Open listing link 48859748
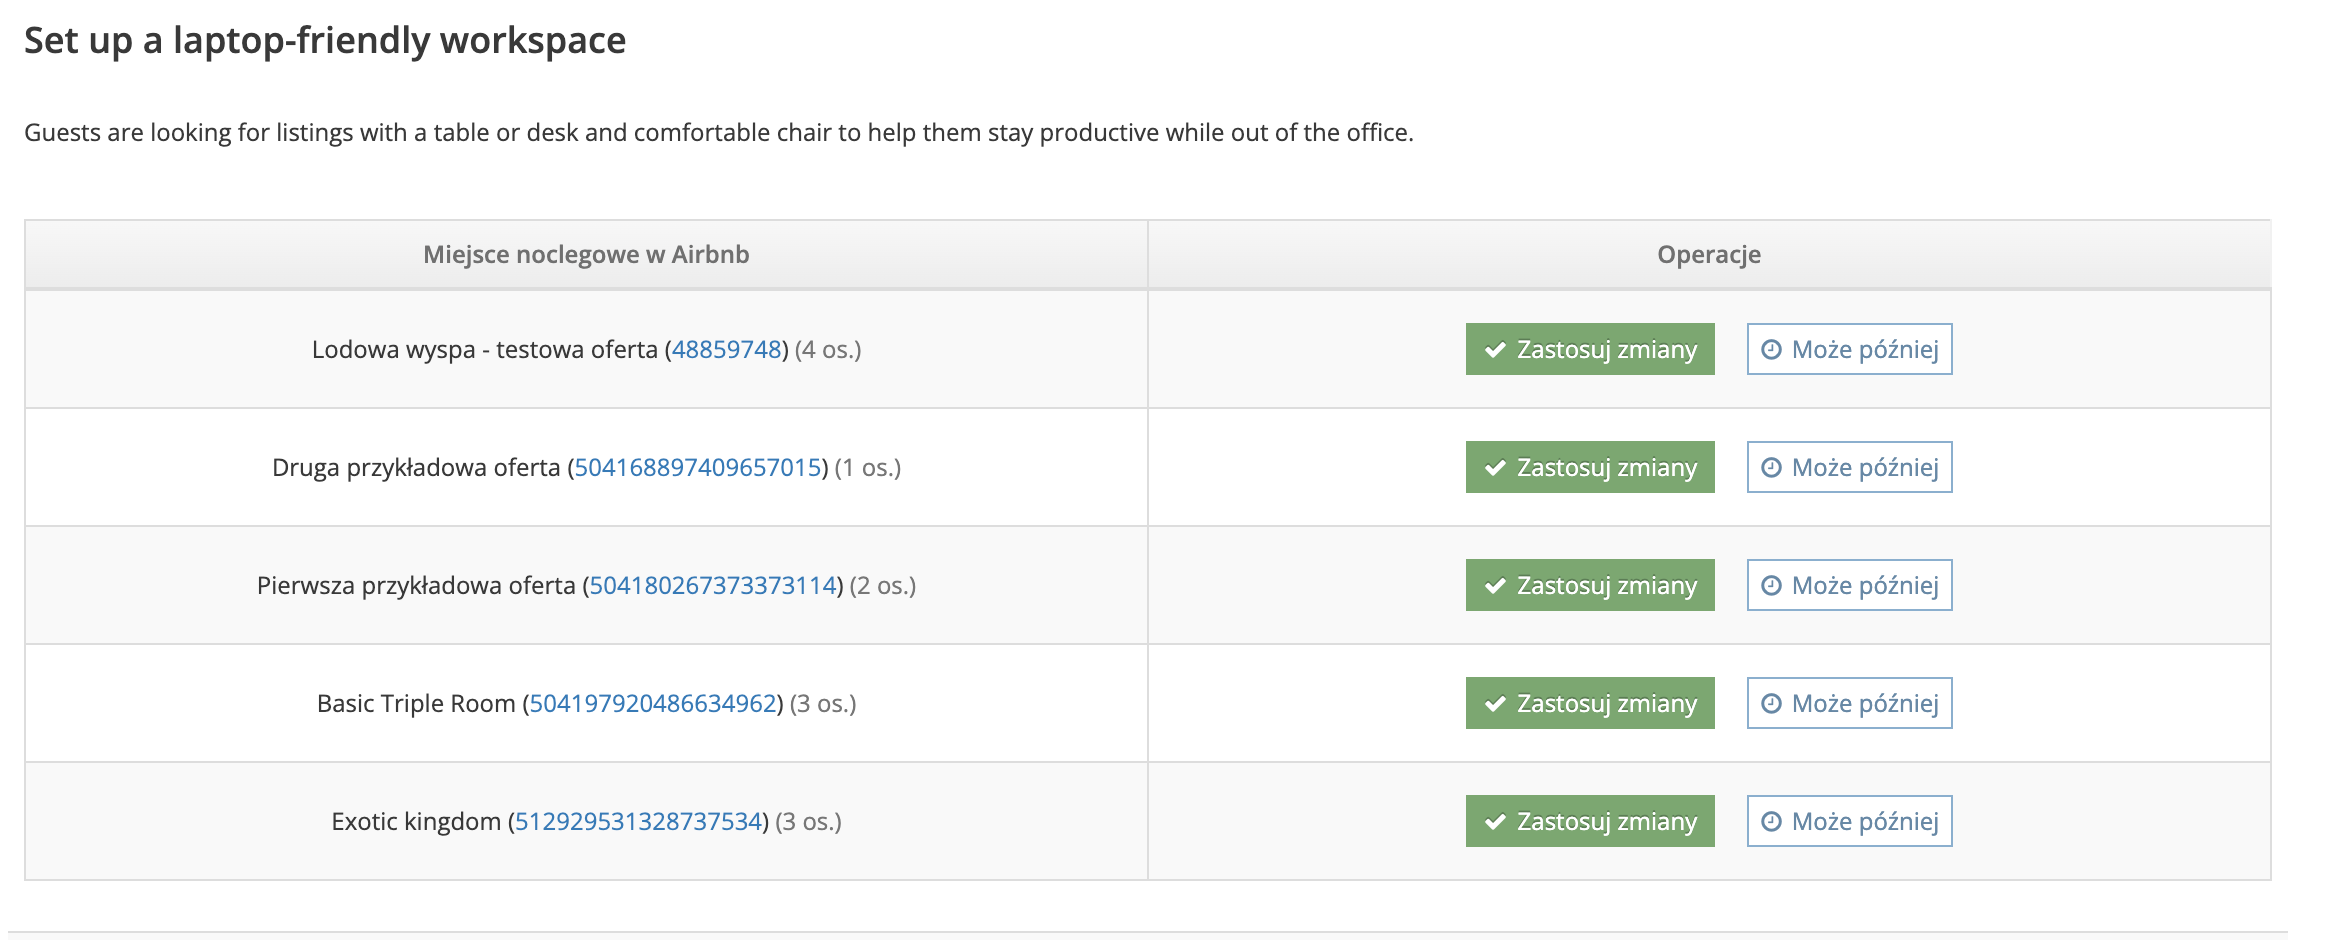This screenshot has height=940, width=2334. (x=726, y=350)
